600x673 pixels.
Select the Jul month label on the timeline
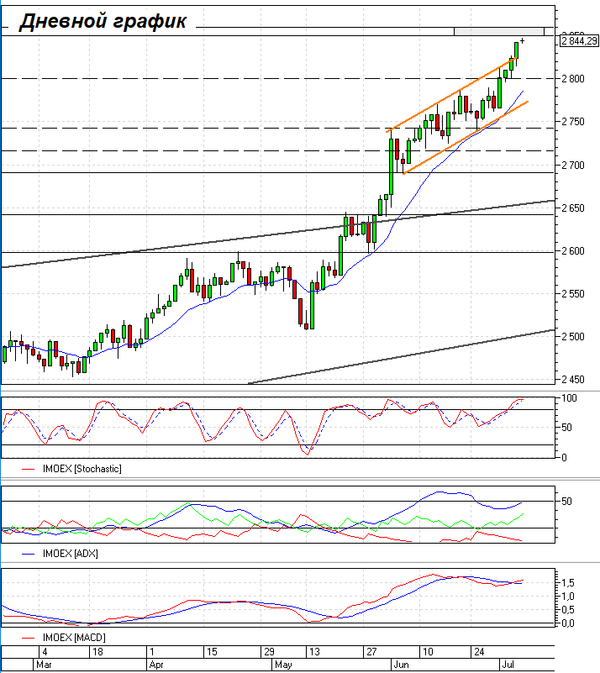coord(508,665)
